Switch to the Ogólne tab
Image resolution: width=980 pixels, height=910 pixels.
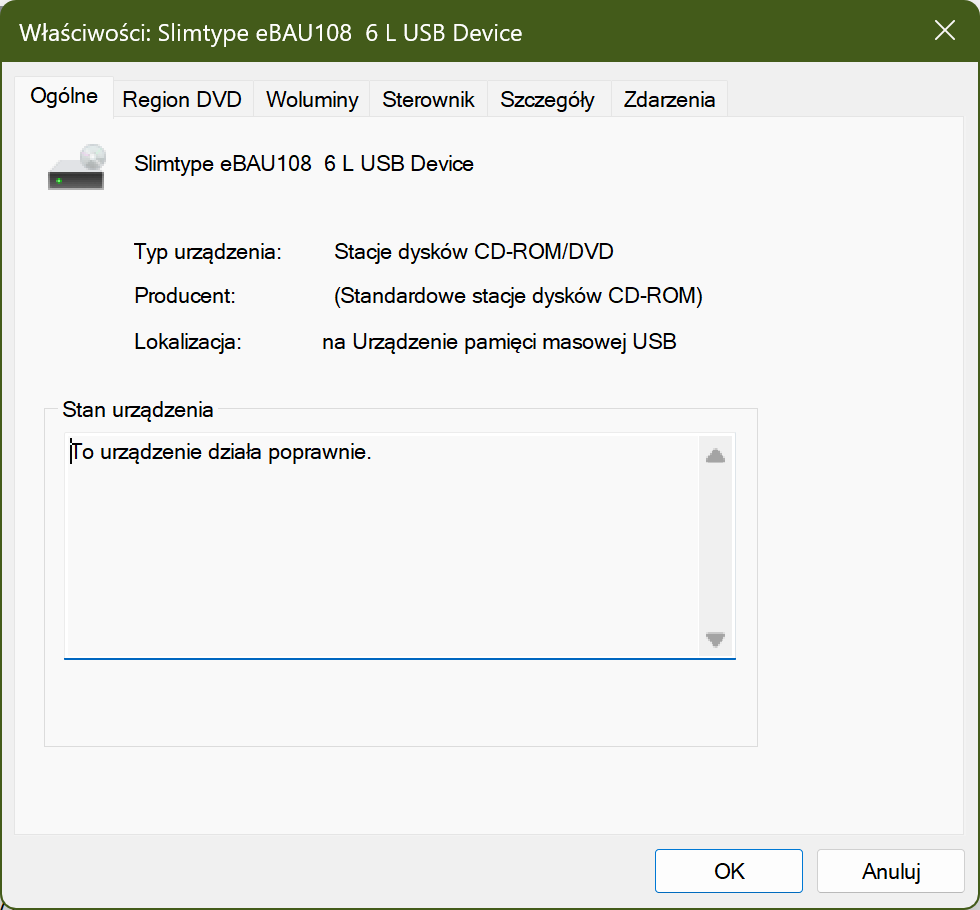coord(64,97)
